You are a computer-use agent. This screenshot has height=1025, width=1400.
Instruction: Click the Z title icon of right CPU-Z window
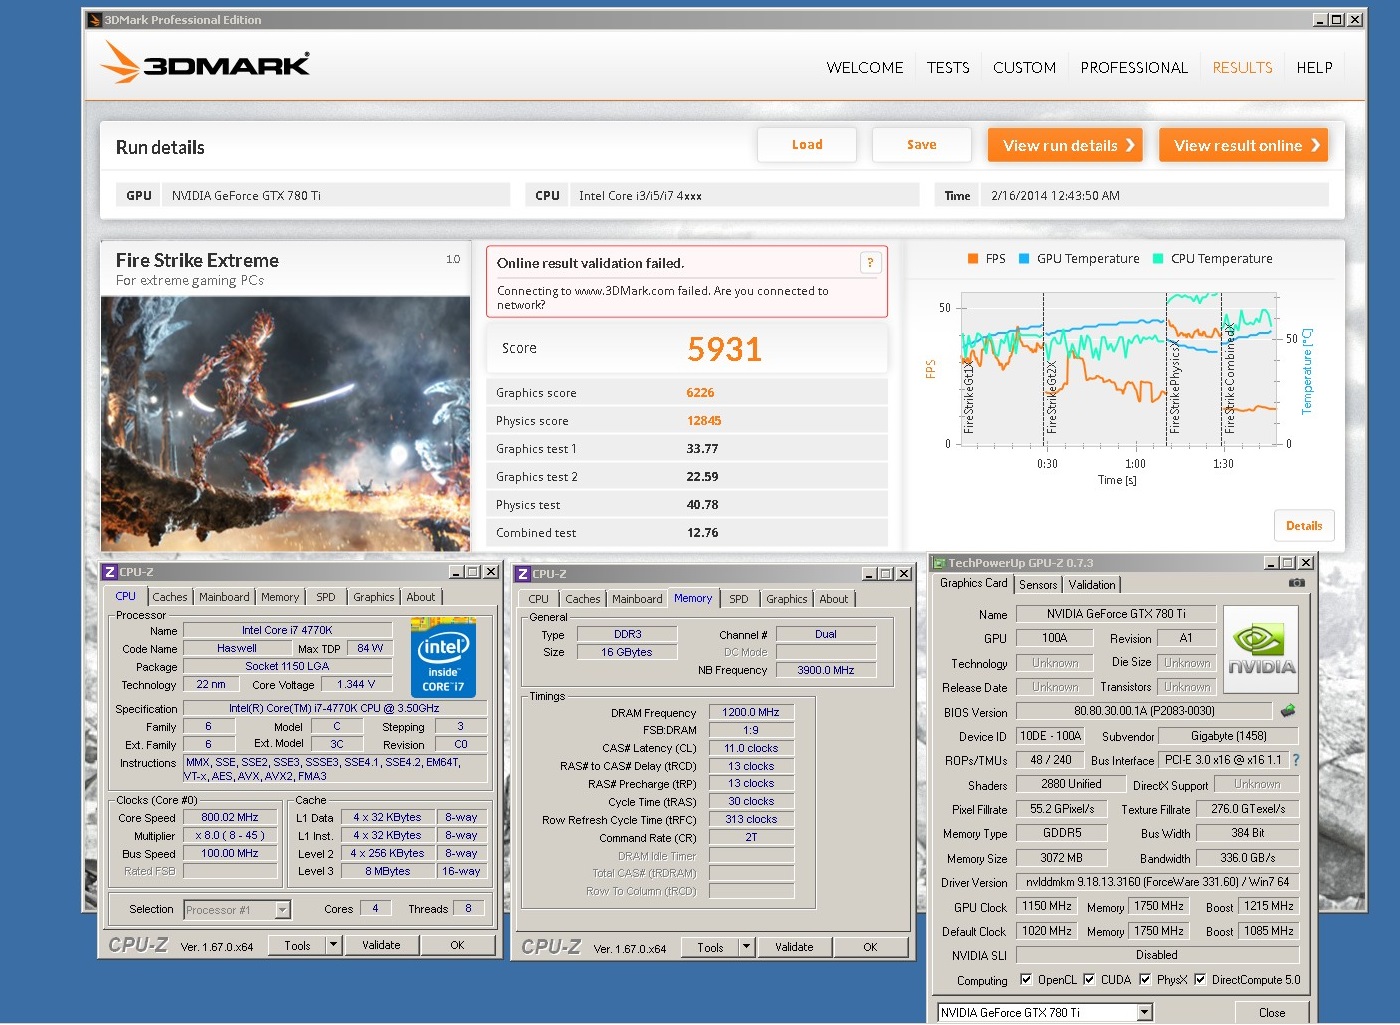pyautogui.click(x=522, y=574)
